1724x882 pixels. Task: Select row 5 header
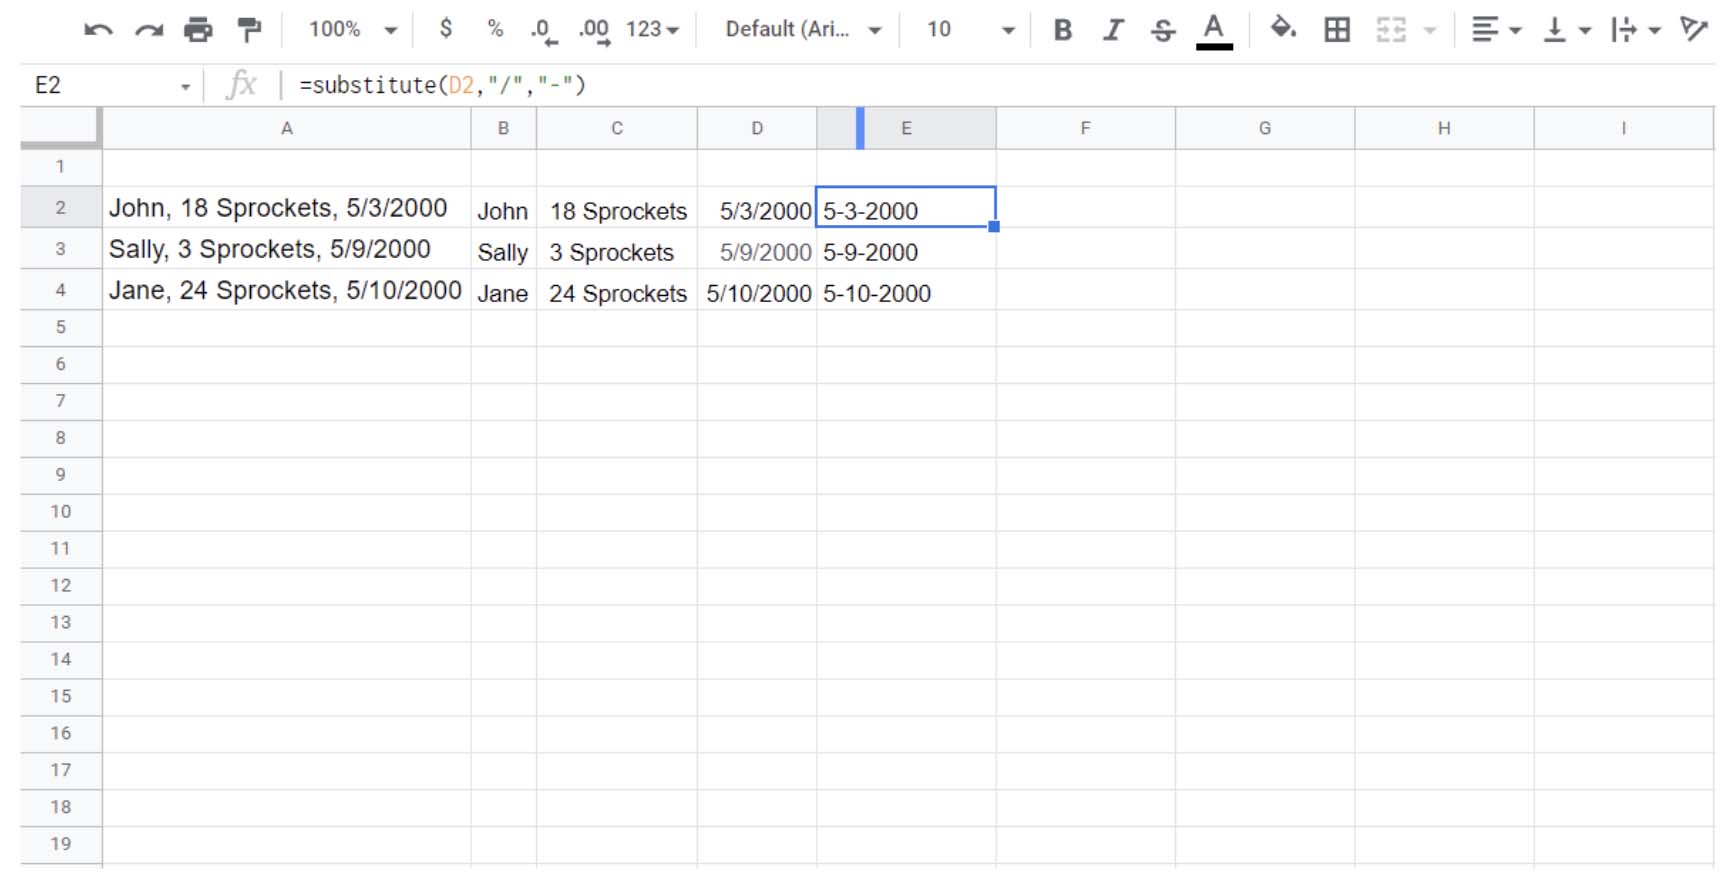point(61,327)
